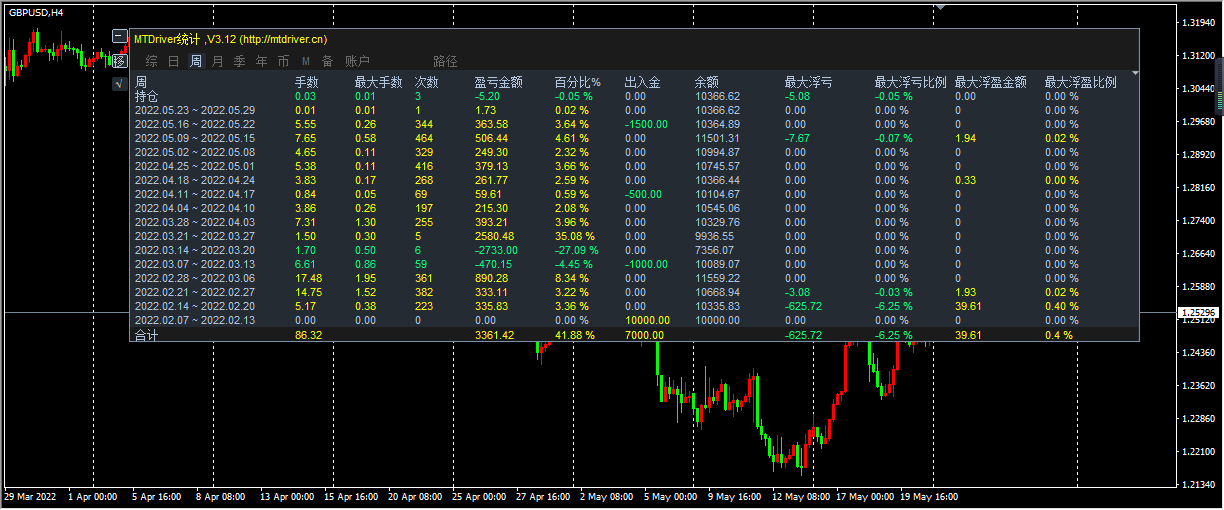Click the 百分比% column header
The image size is (1224, 510).
coord(578,82)
